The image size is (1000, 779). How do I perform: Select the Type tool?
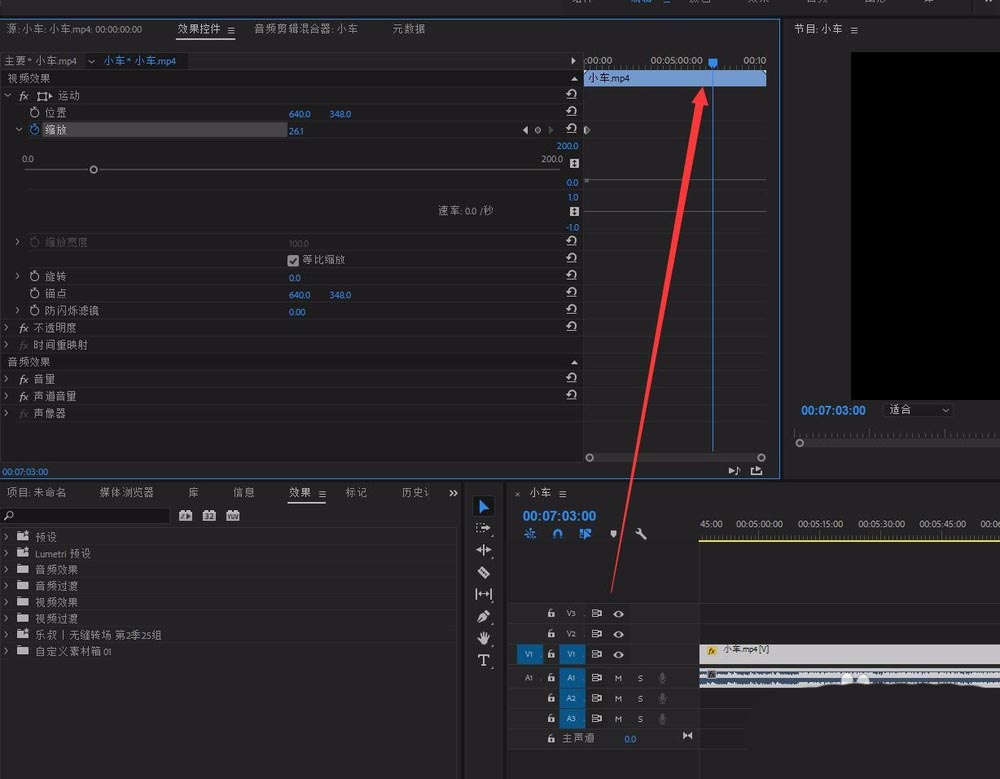(483, 660)
